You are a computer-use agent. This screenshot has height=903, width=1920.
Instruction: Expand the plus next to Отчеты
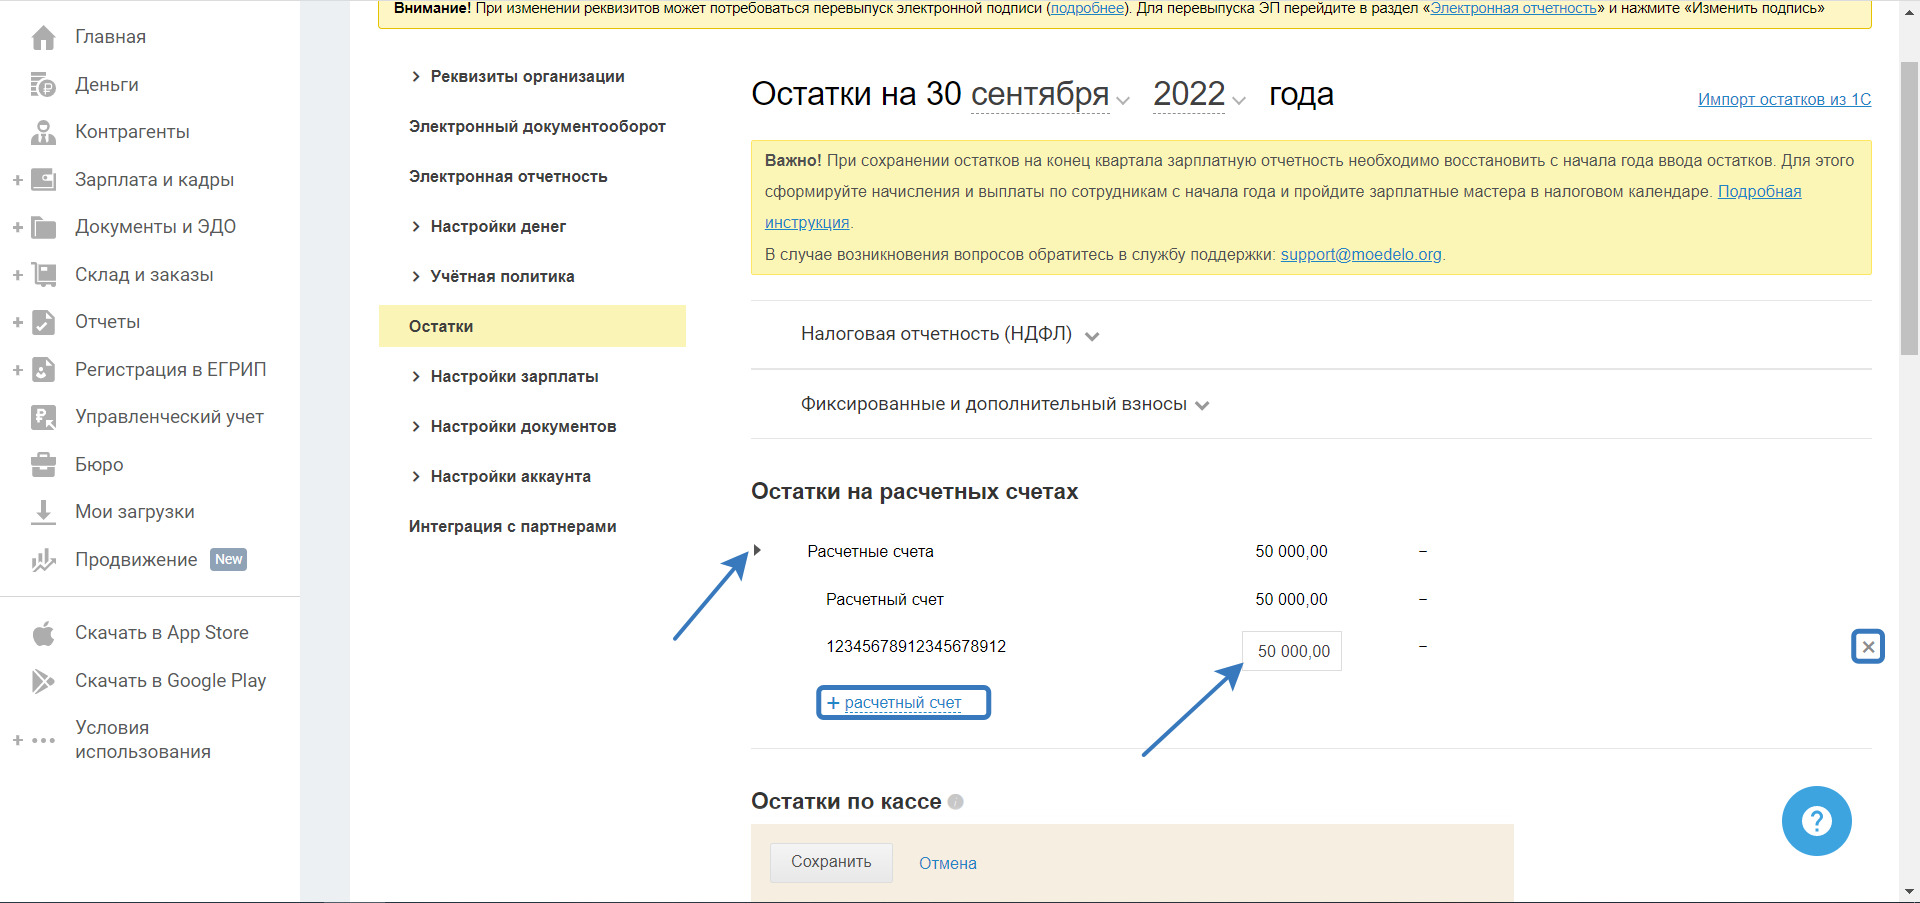[x=18, y=322]
